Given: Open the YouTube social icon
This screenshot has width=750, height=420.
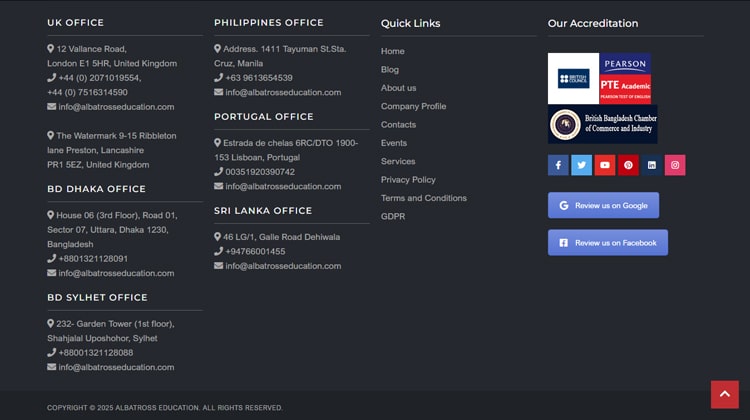Looking at the screenshot, I should 605,165.
